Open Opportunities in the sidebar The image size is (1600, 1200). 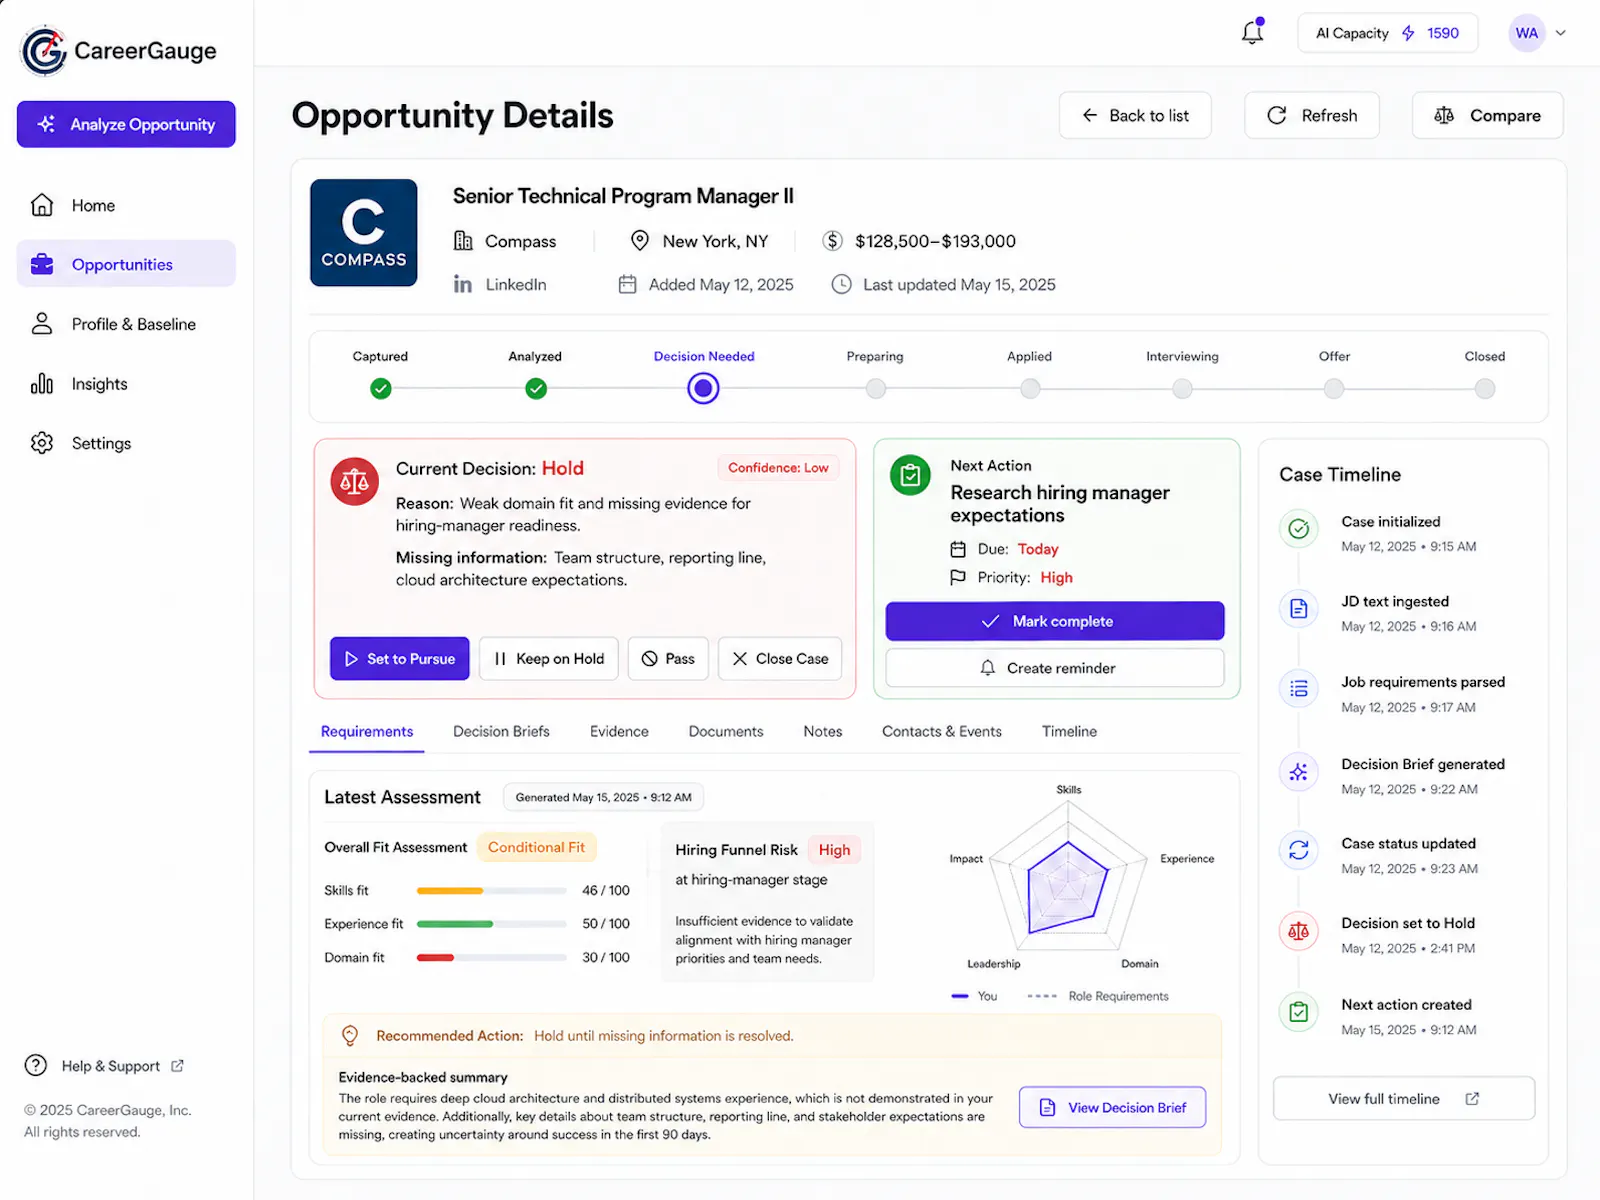point(126,264)
